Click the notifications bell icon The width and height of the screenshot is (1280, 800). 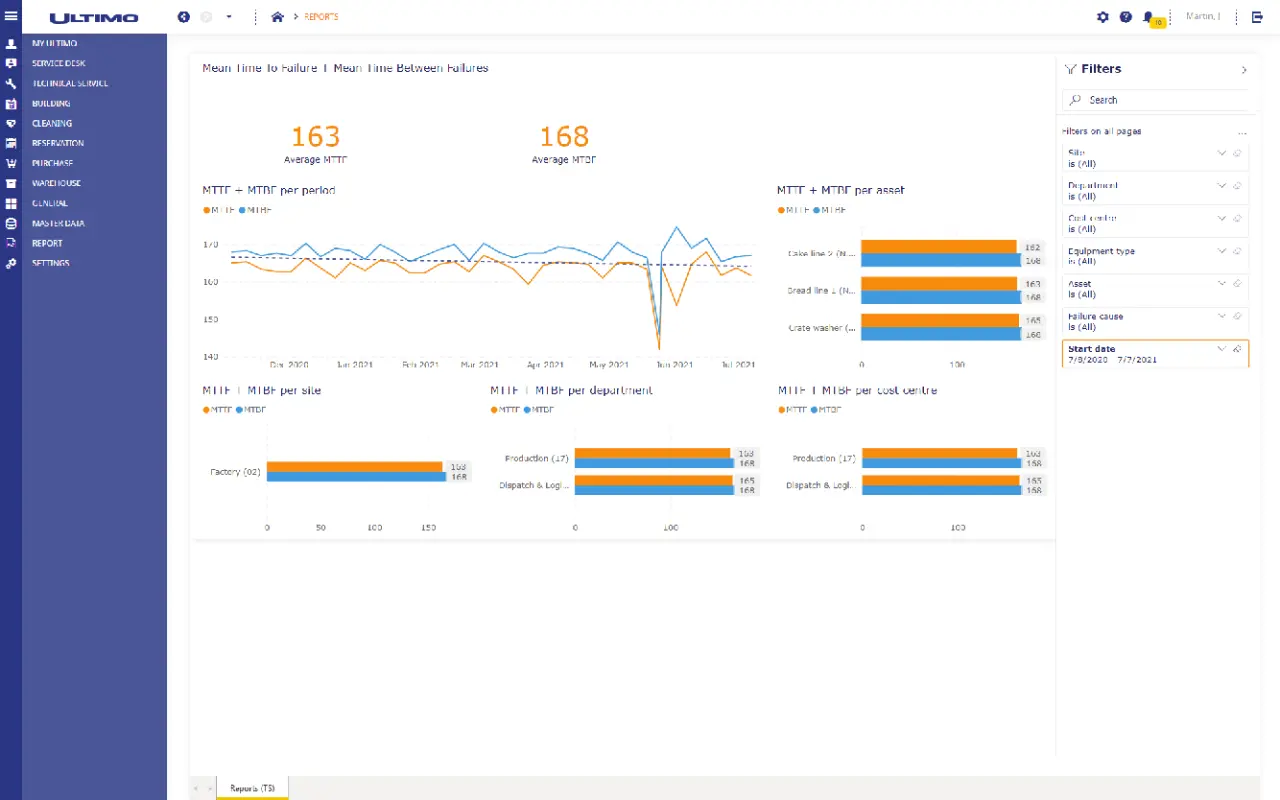pyautogui.click(x=1149, y=17)
